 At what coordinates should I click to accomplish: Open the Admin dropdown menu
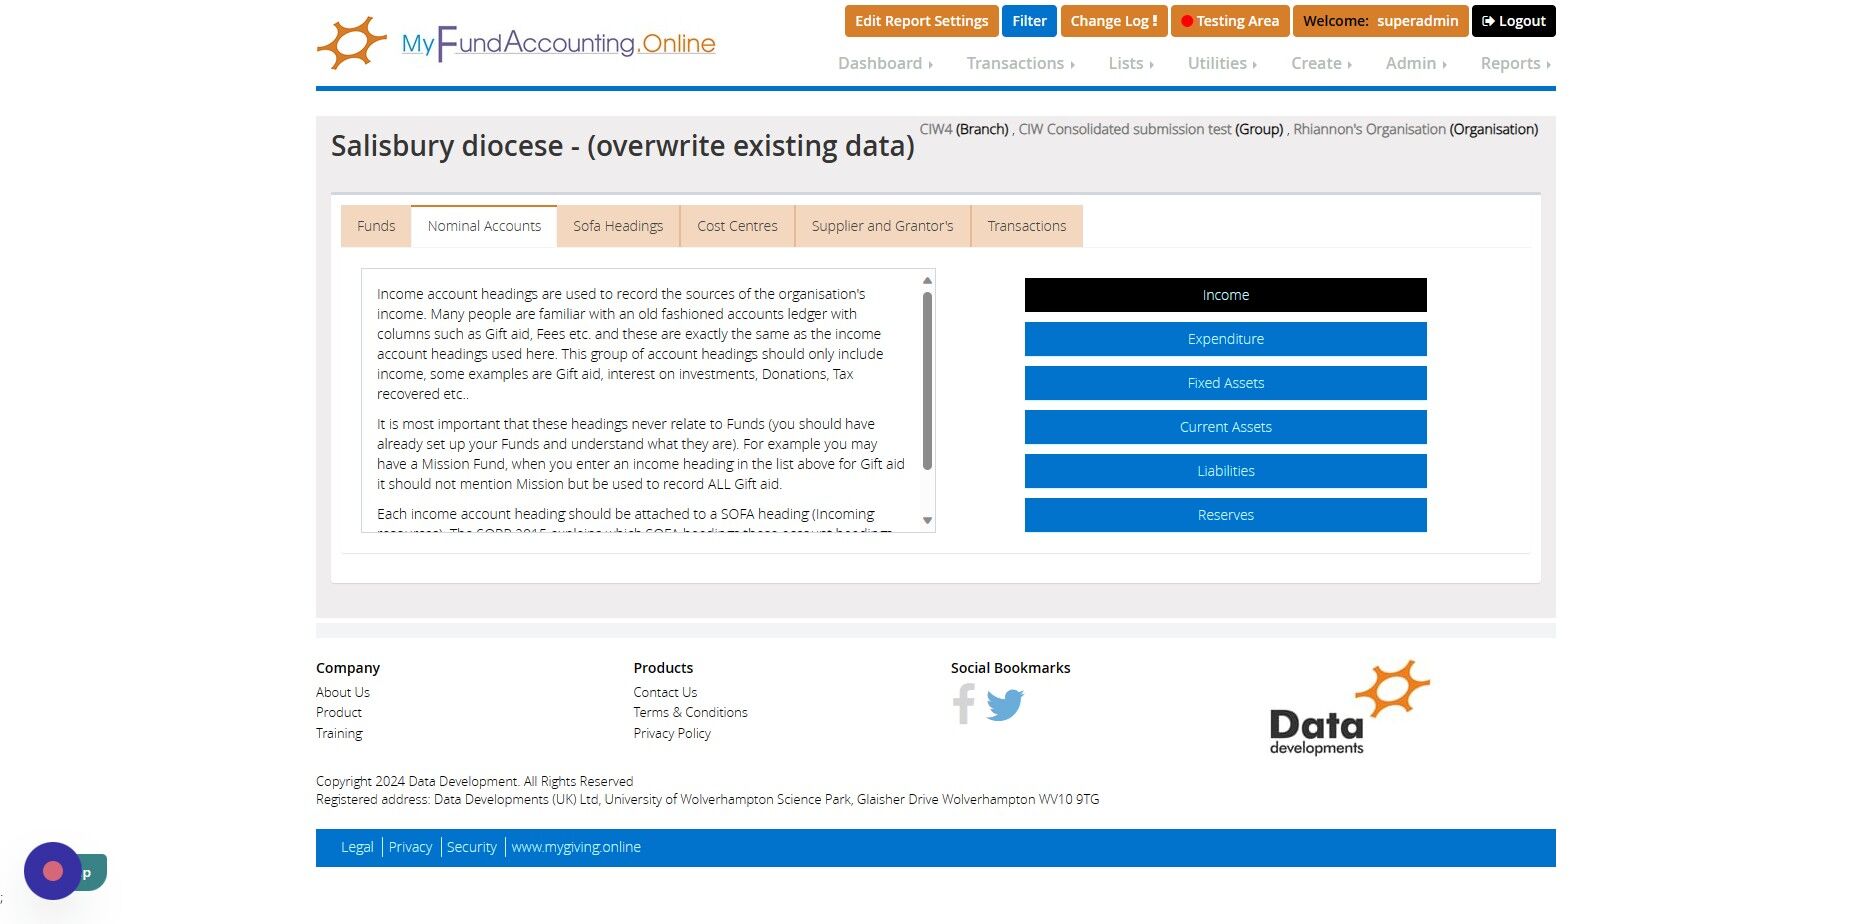(1416, 63)
